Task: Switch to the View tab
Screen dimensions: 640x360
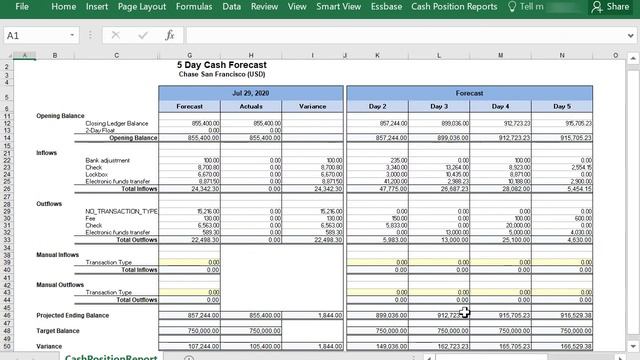Action: [297, 7]
